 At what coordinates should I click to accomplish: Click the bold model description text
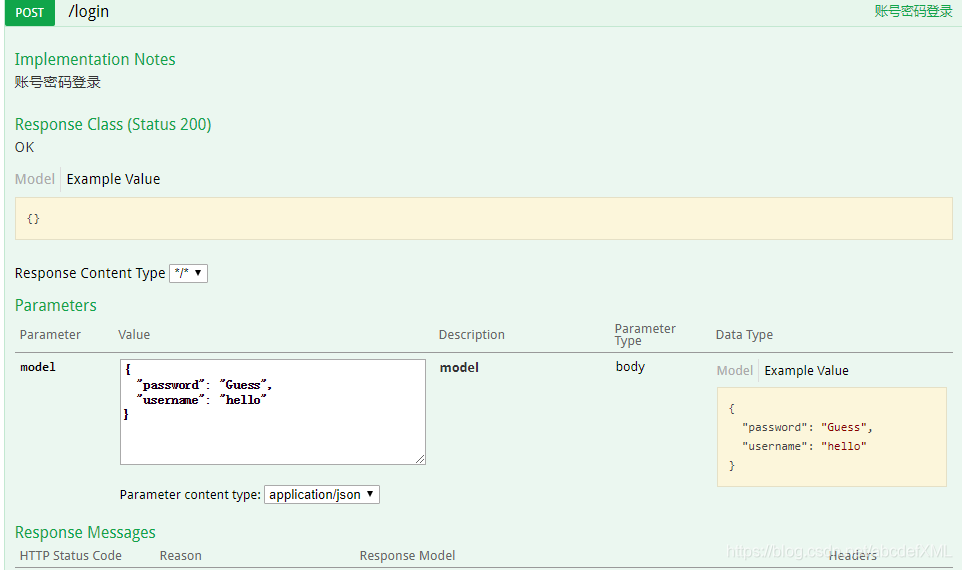pyautogui.click(x=459, y=368)
